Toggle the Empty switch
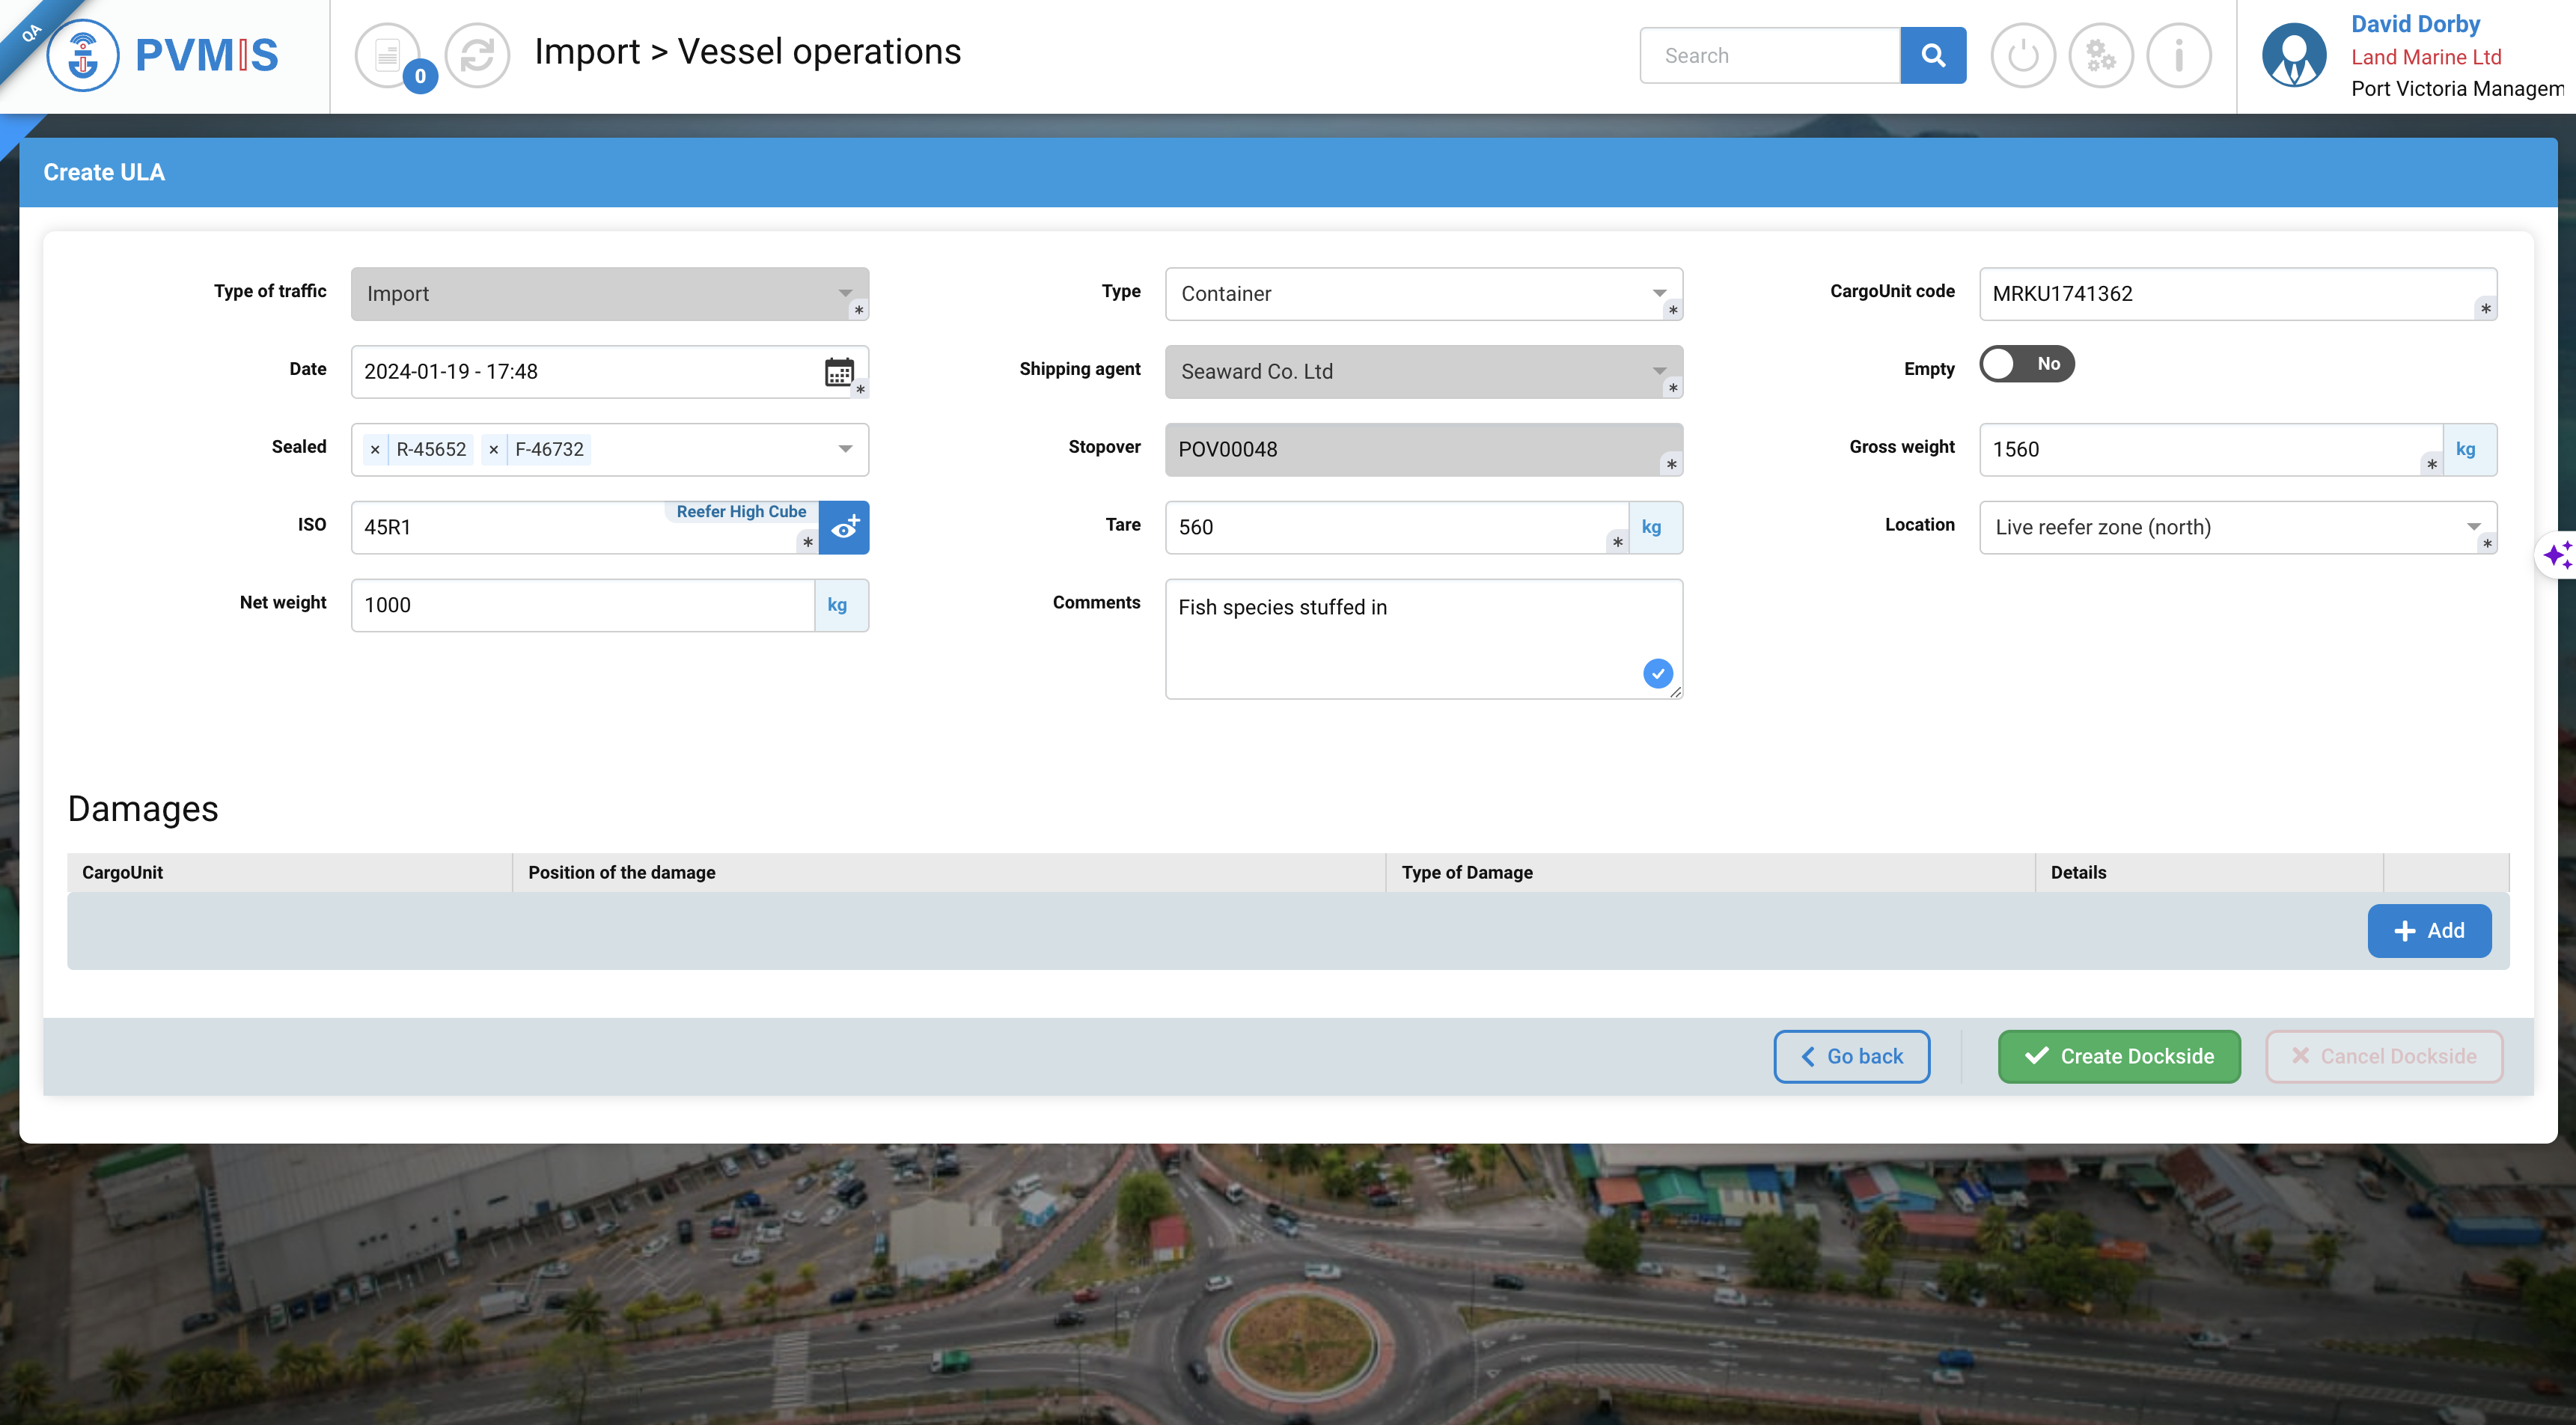This screenshot has width=2576, height=1425. click(2026, 364)
